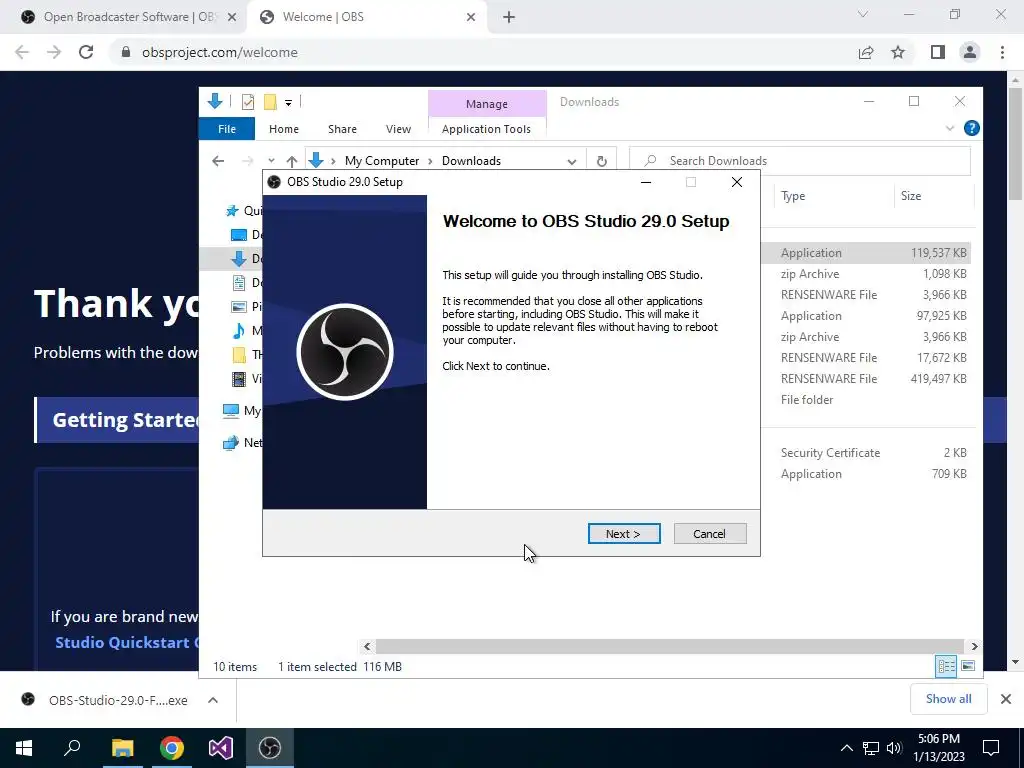Click Downloads in address breadcrumb
This screenshot has width=1024, height=768.
point(471,161)
